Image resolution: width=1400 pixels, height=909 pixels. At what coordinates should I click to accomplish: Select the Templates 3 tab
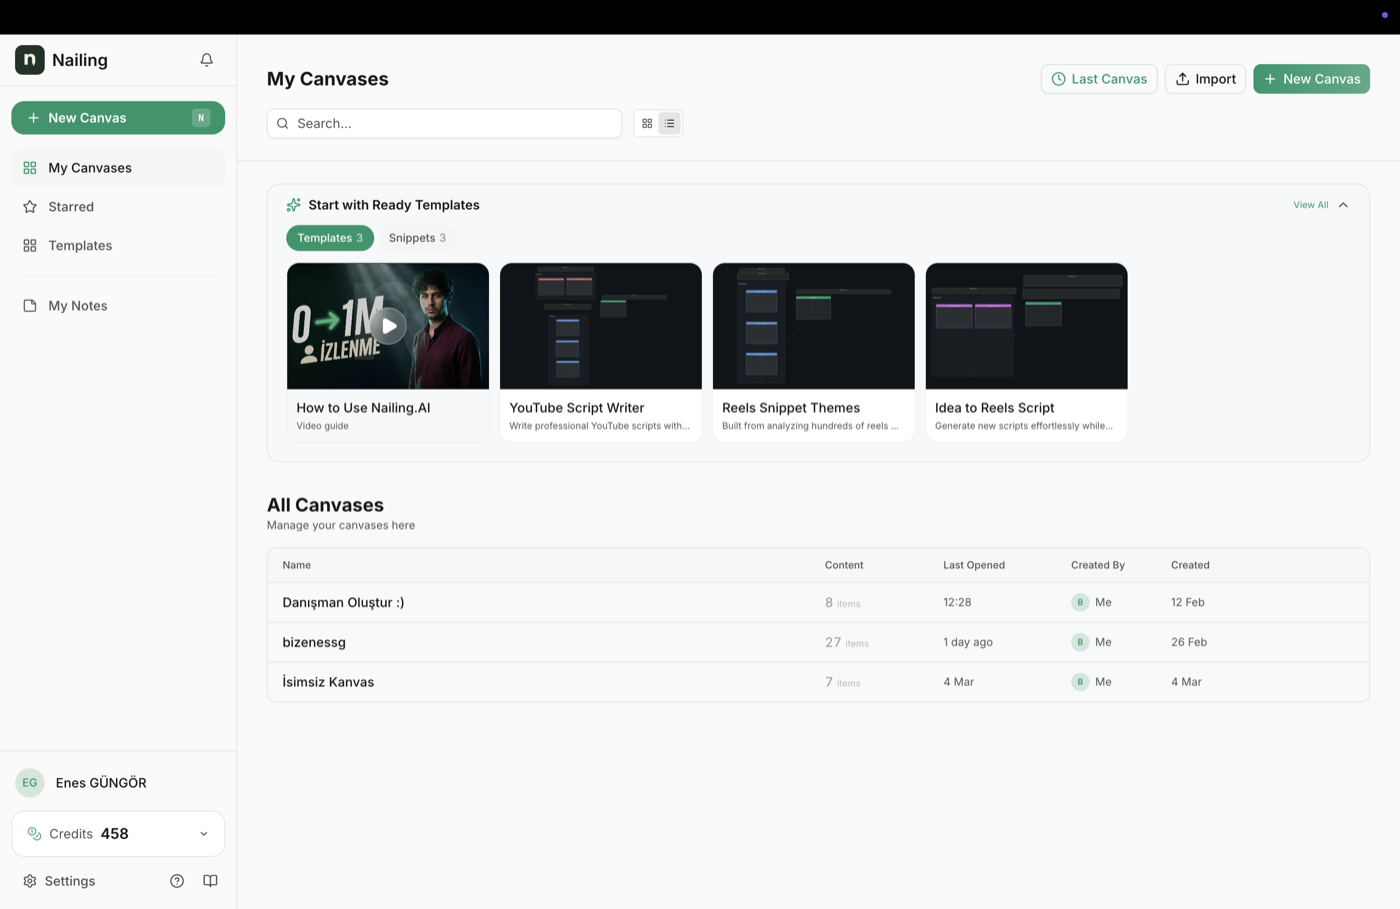(330, 238)
